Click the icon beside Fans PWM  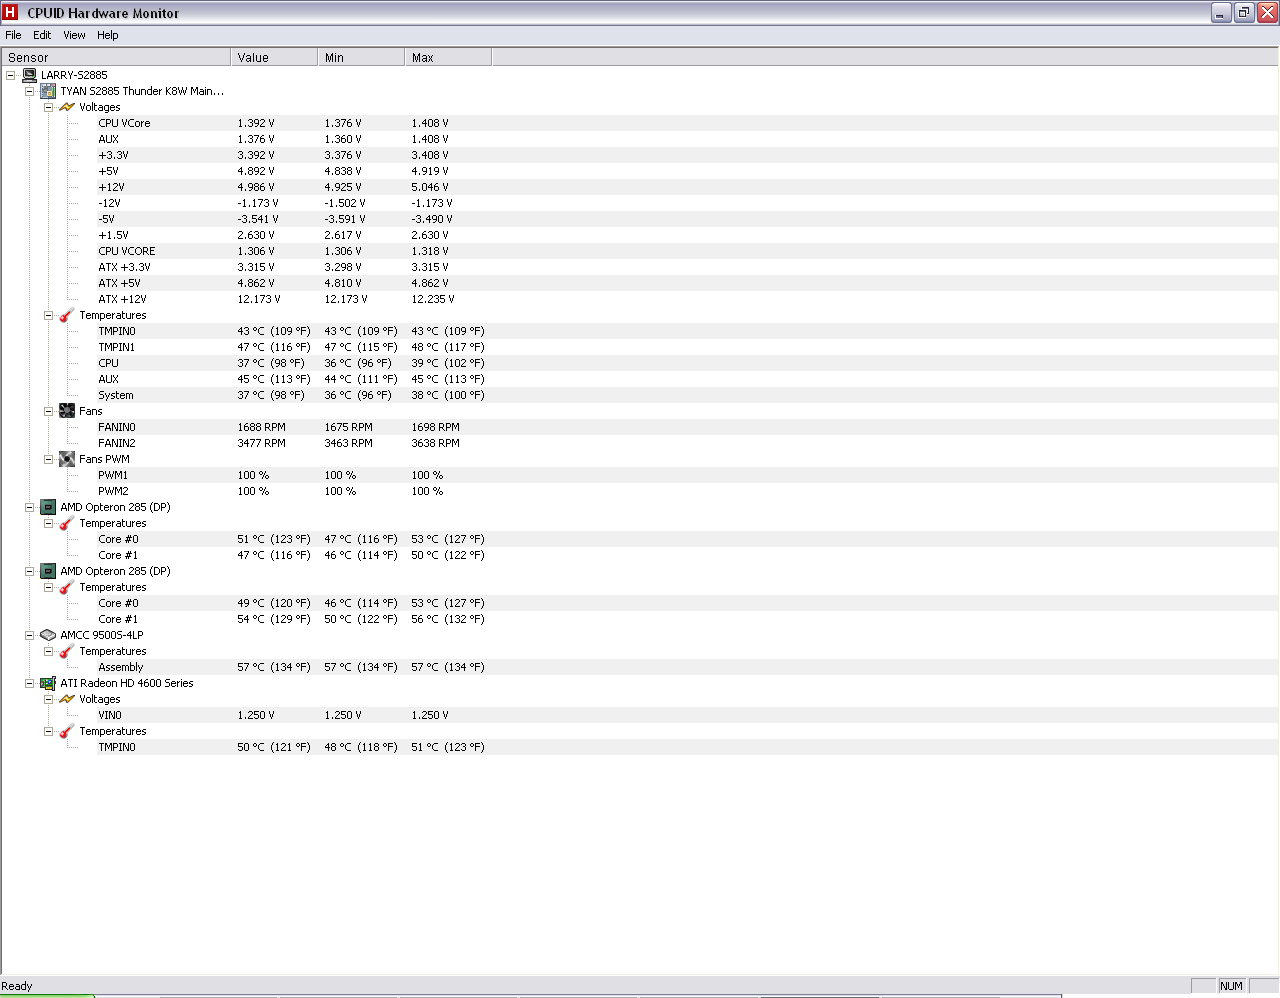(67, 459)
